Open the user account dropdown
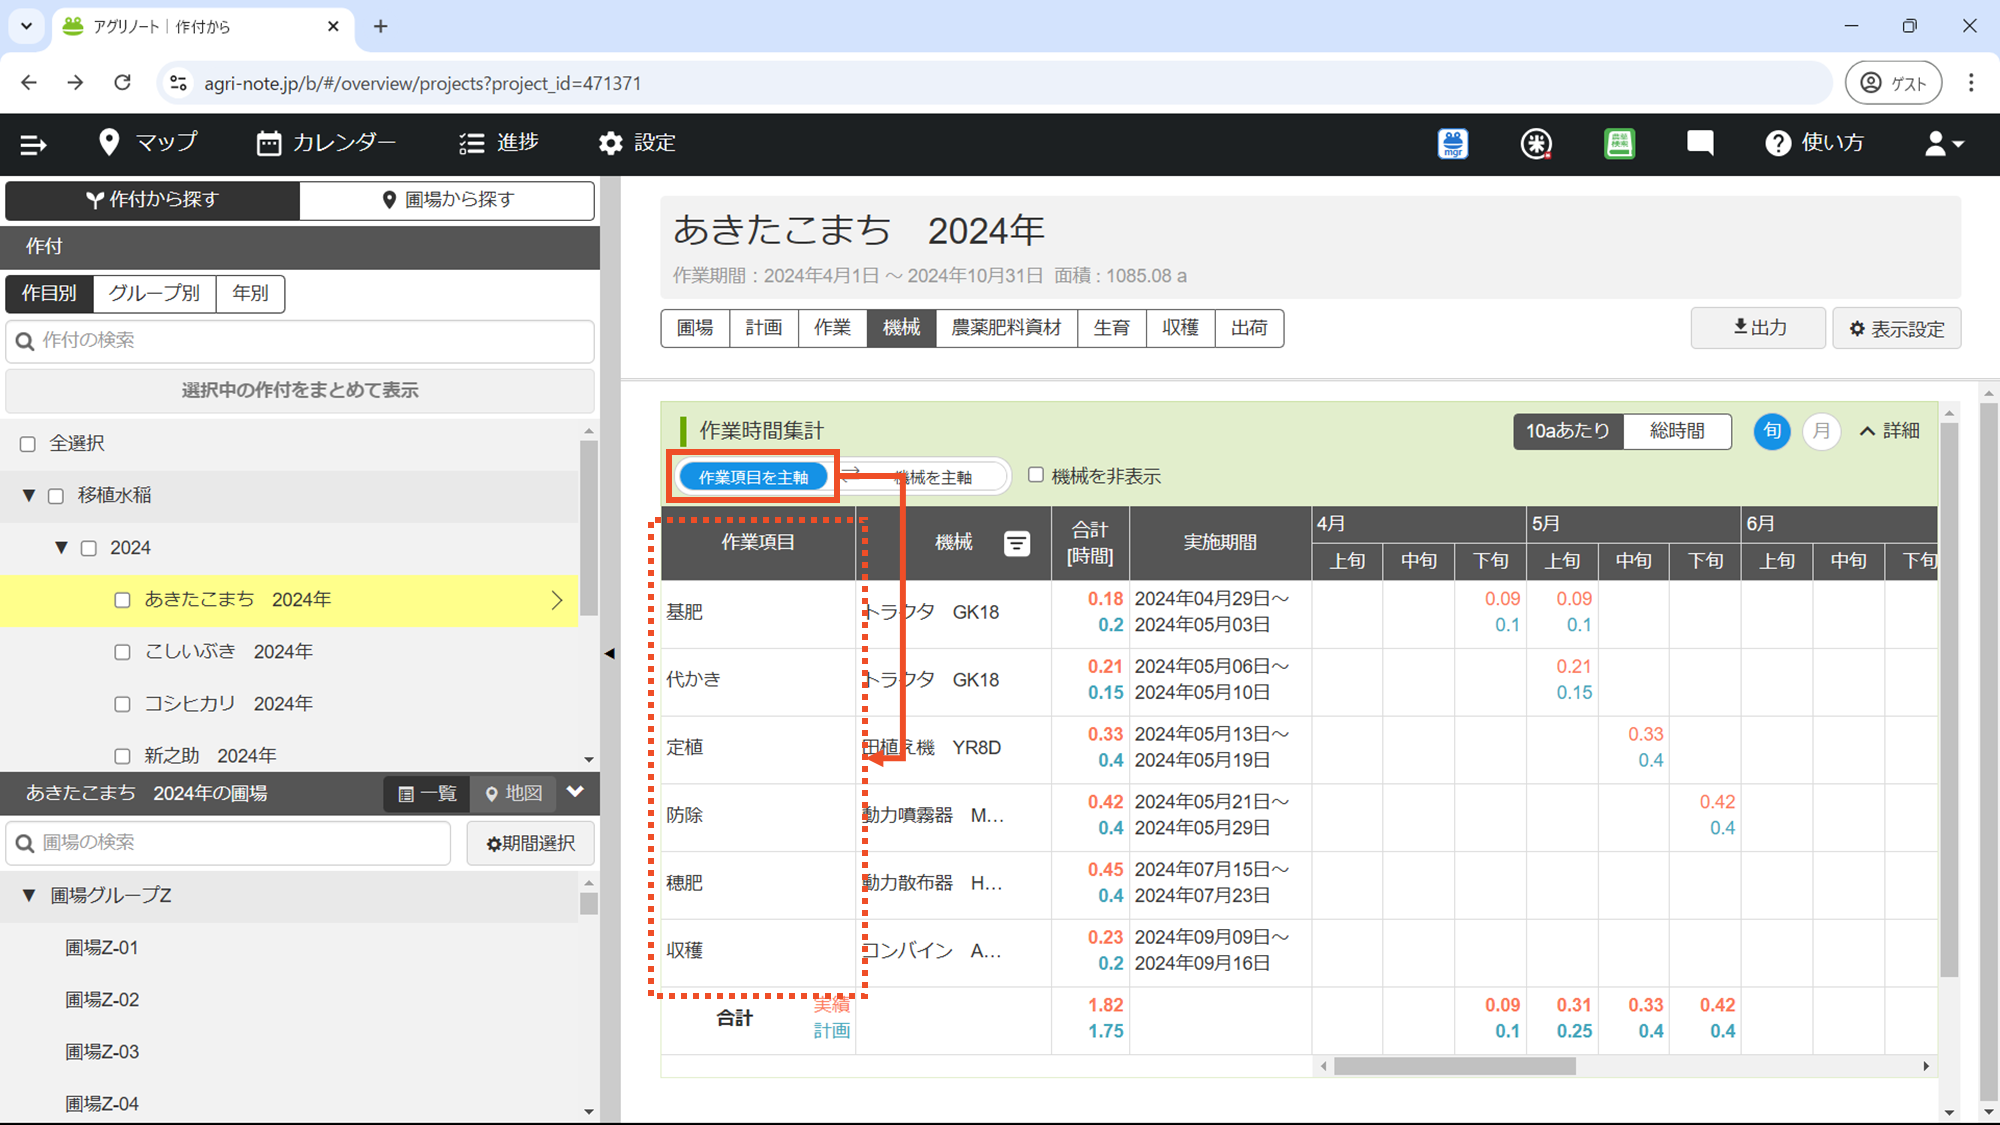 click(x=1944, y=144)
